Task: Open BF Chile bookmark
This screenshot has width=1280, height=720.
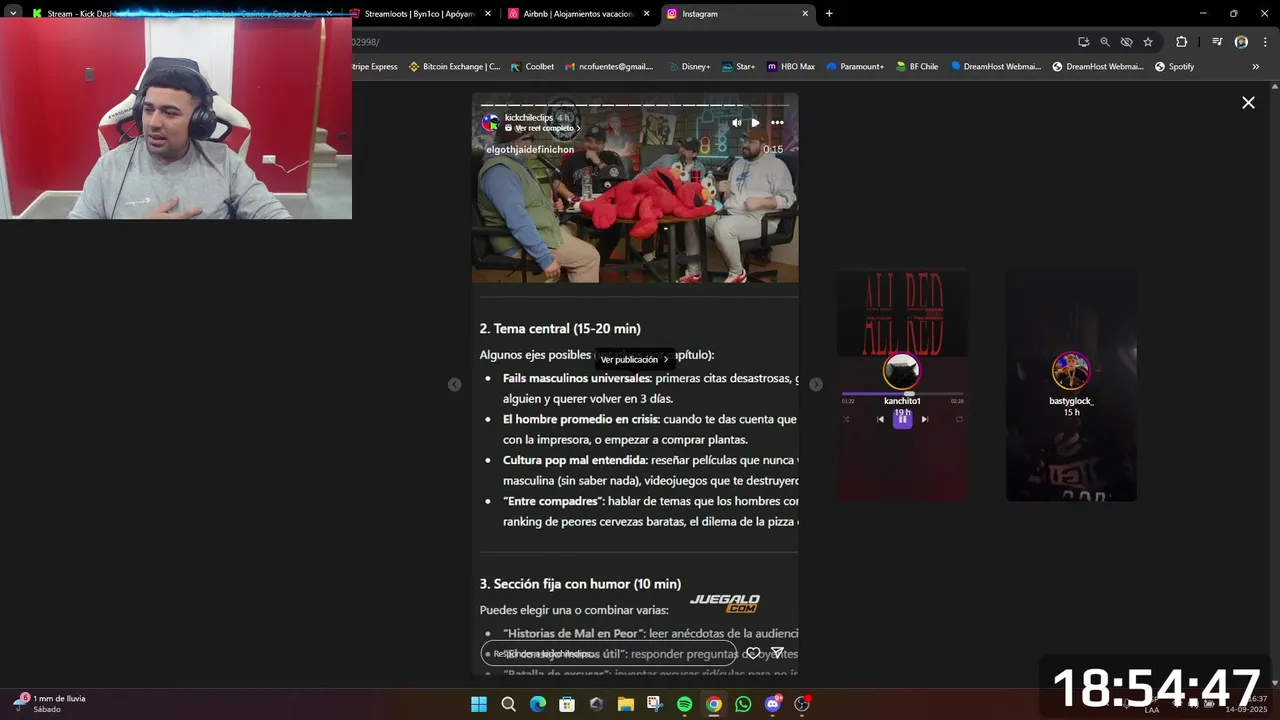Action: click(x=916, y=67)
